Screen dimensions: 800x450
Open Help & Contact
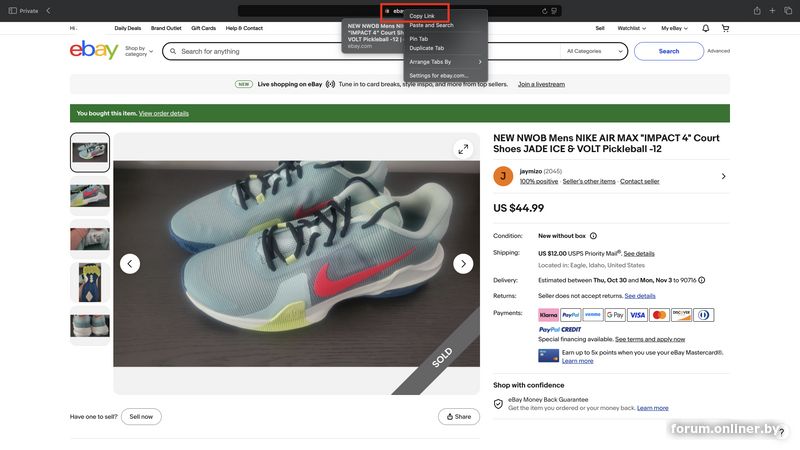point(244,29)
